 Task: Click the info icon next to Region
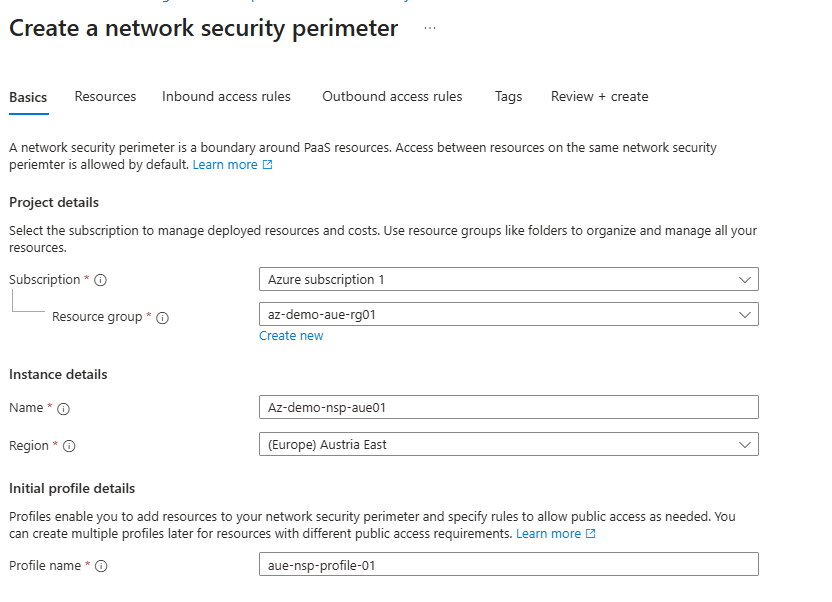tap(69, 447)
